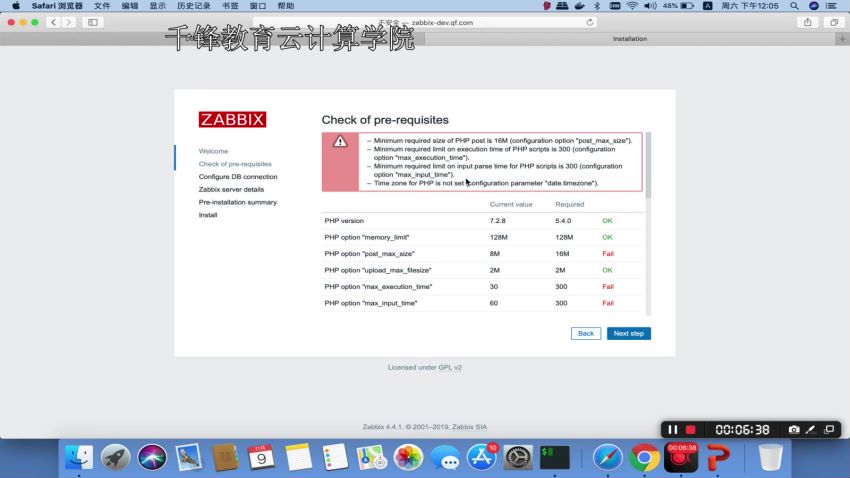
Task: Open Maps in the Dock
Action: pos(371,457)
